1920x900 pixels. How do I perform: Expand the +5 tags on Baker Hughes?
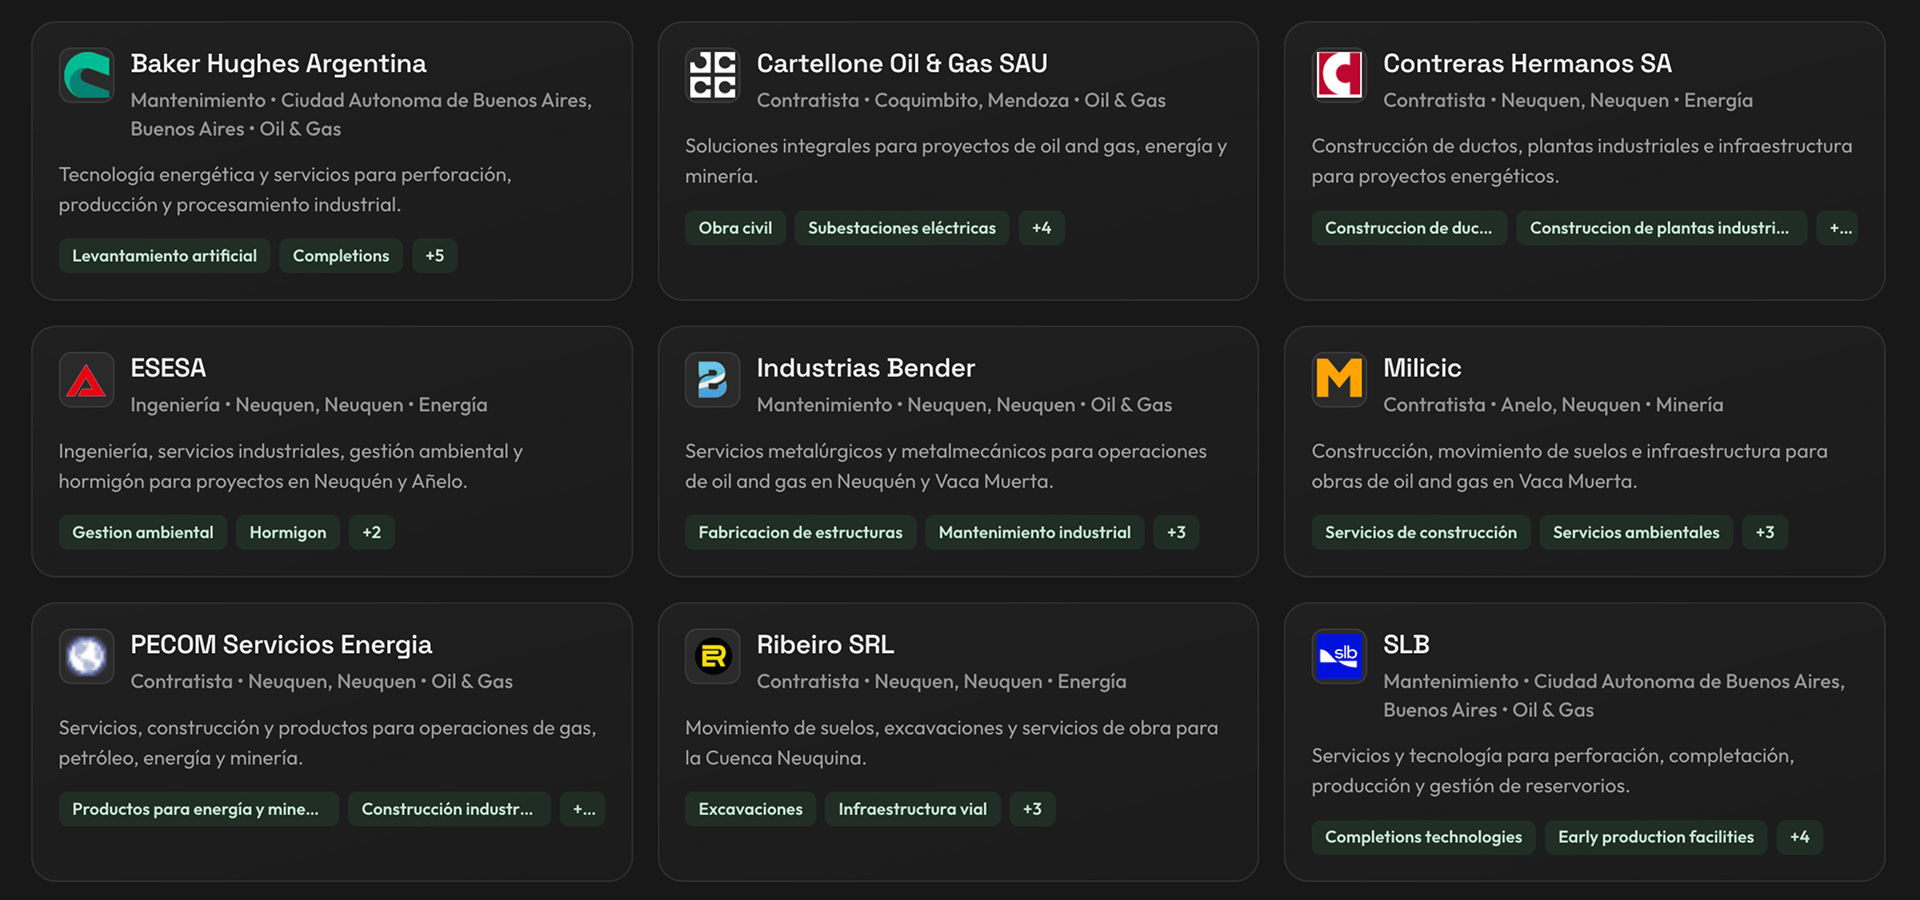tap(435, 256)
